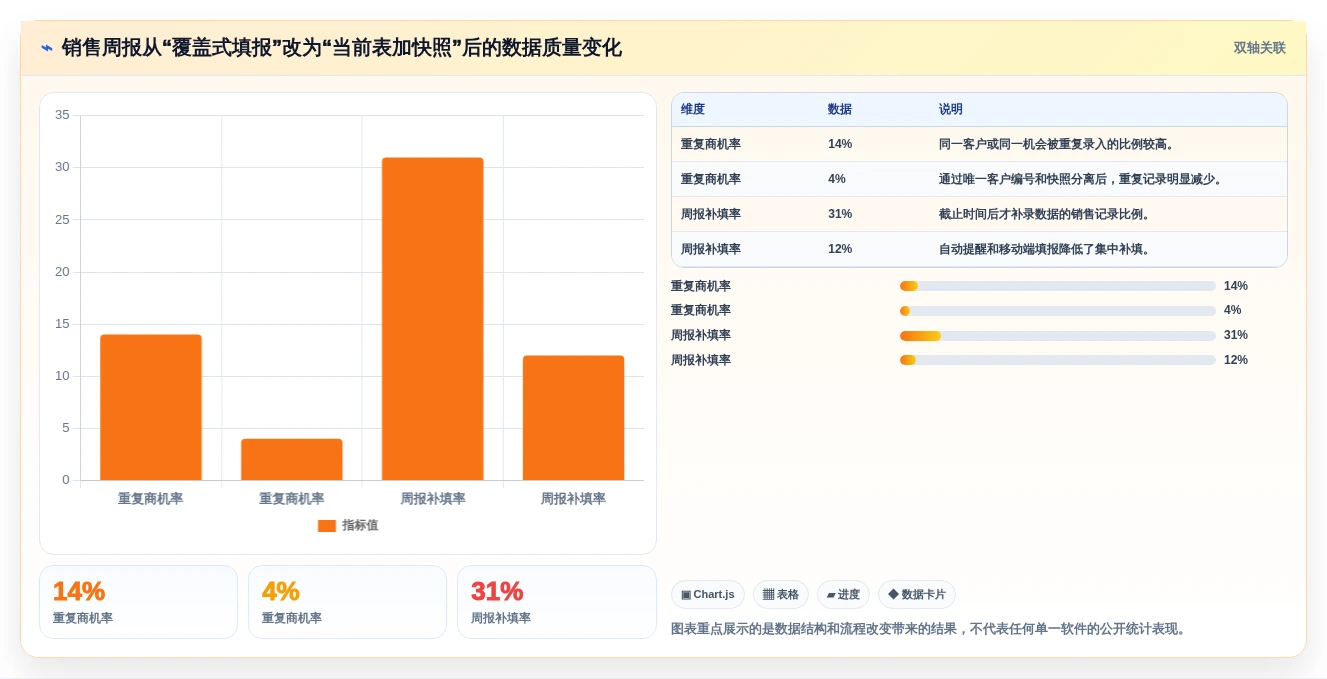Click the chart bar valued 12
The height and width of the screenshot is (679, 1327).
(x=573, y=418)
